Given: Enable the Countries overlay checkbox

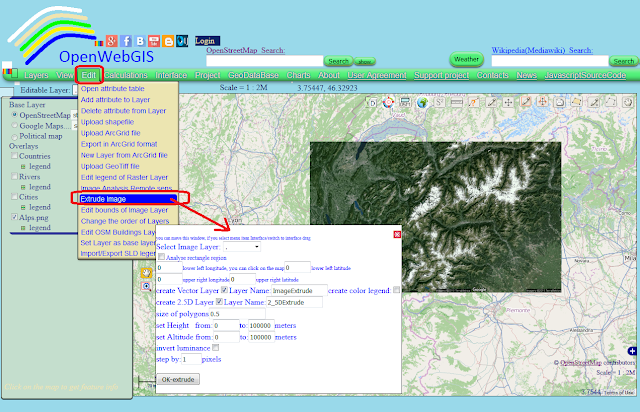Looking at the screenshot, I should pos(15,156).
